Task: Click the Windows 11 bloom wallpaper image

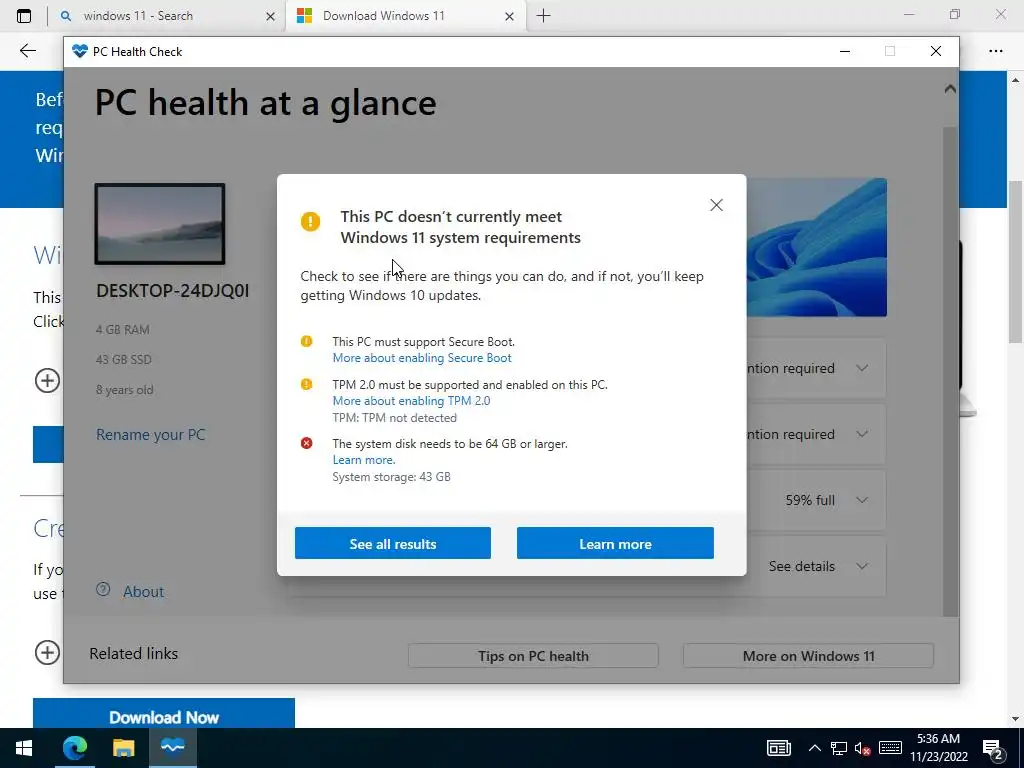Action: (816, 248)
